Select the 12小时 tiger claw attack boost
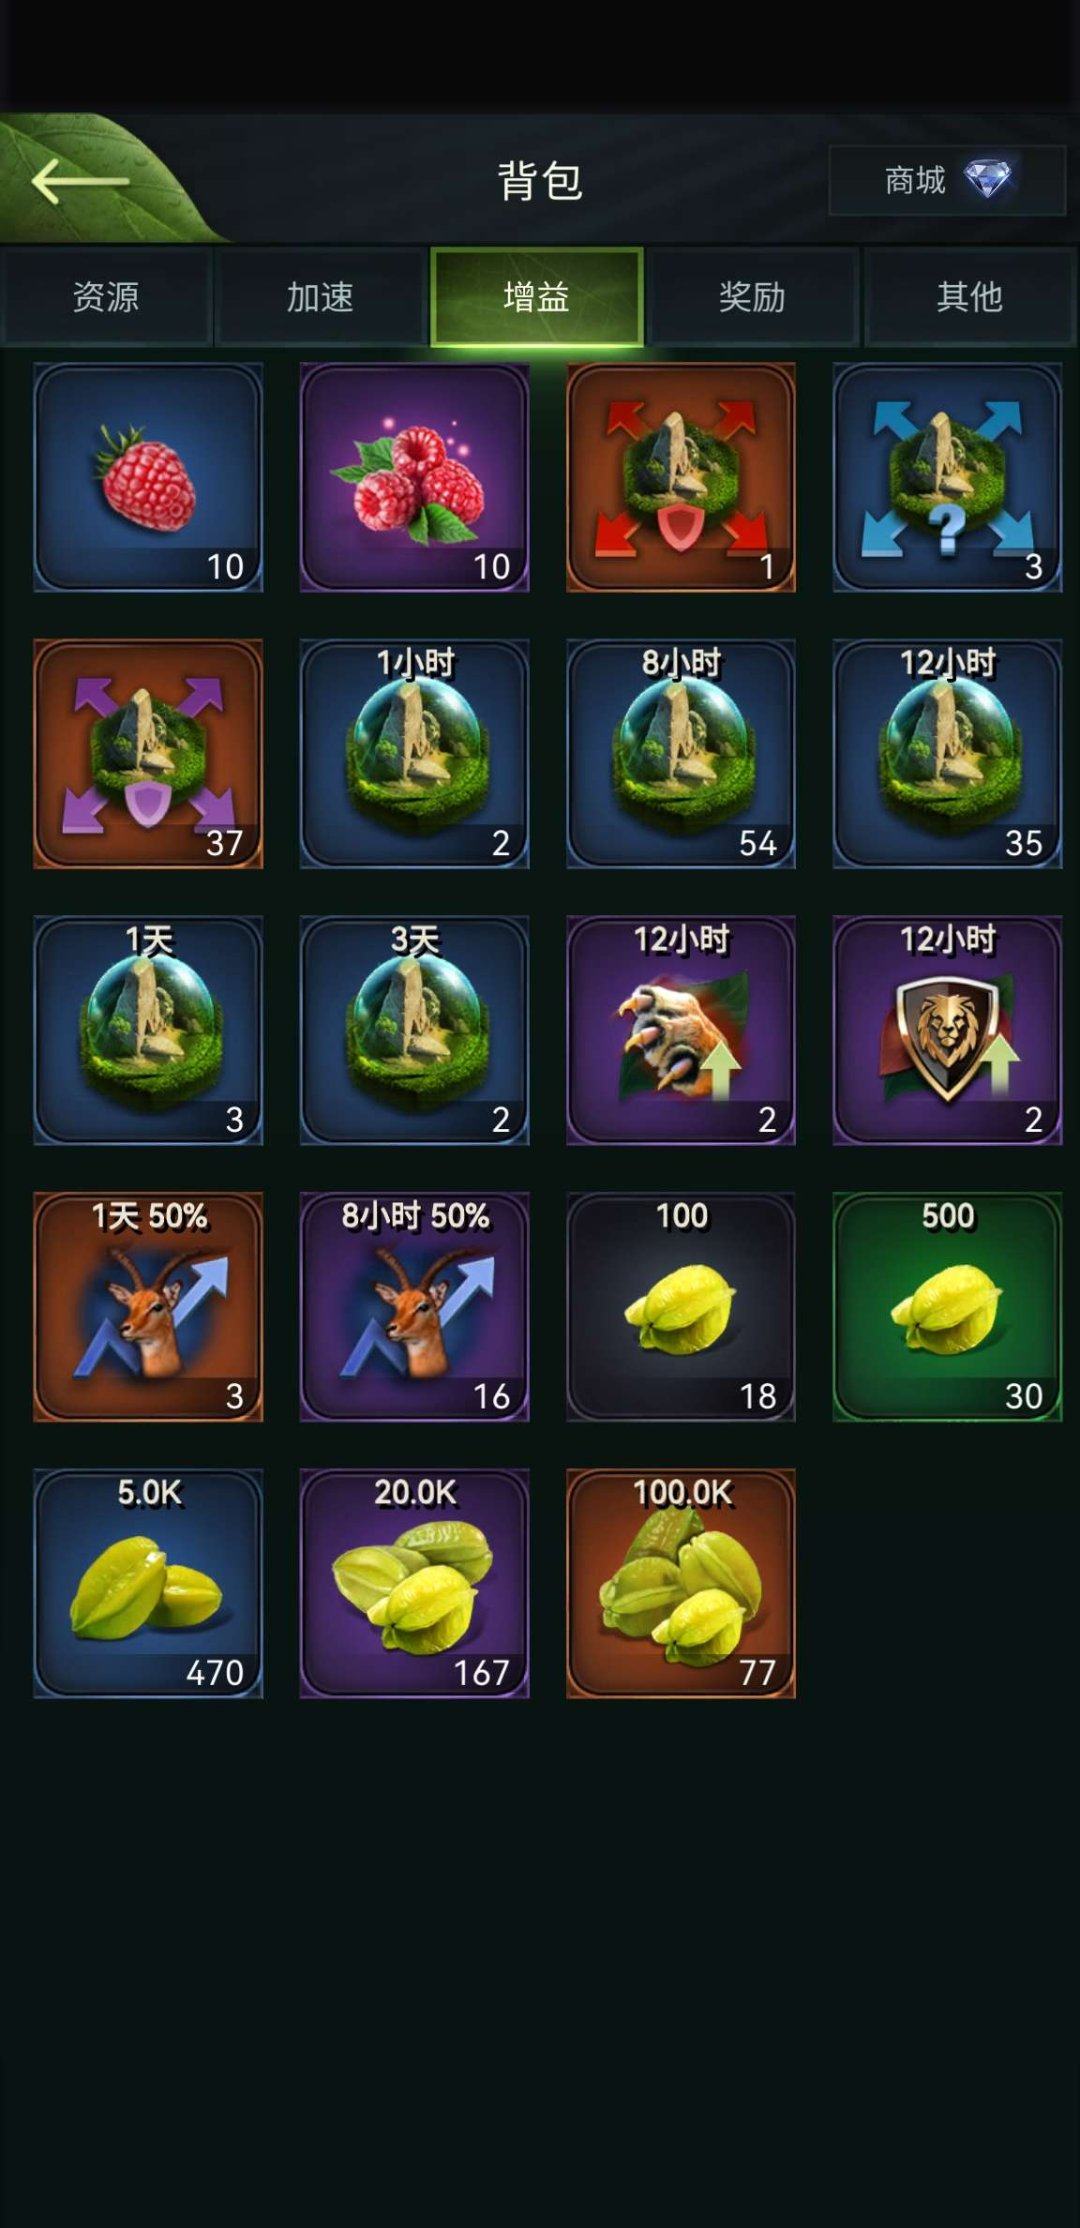The width and height of the screenshot is (1080, 2228). pos(681,1030)
